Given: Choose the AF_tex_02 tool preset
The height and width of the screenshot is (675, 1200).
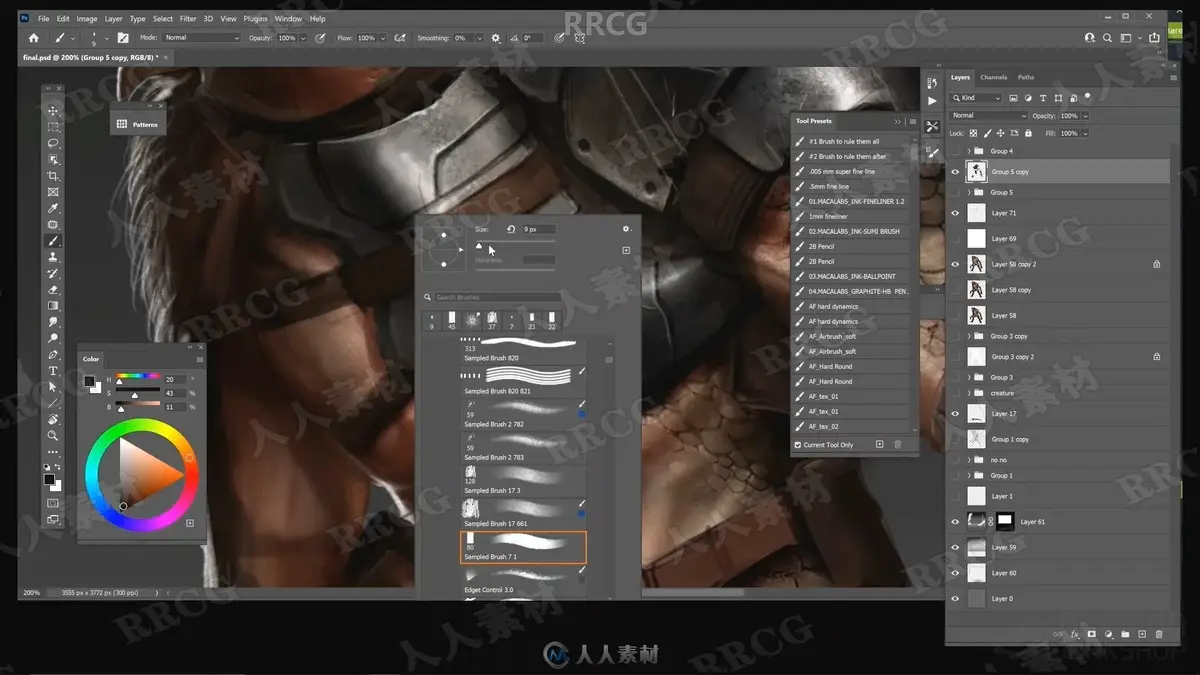Looking at the screenshot, I should [852, 426].
